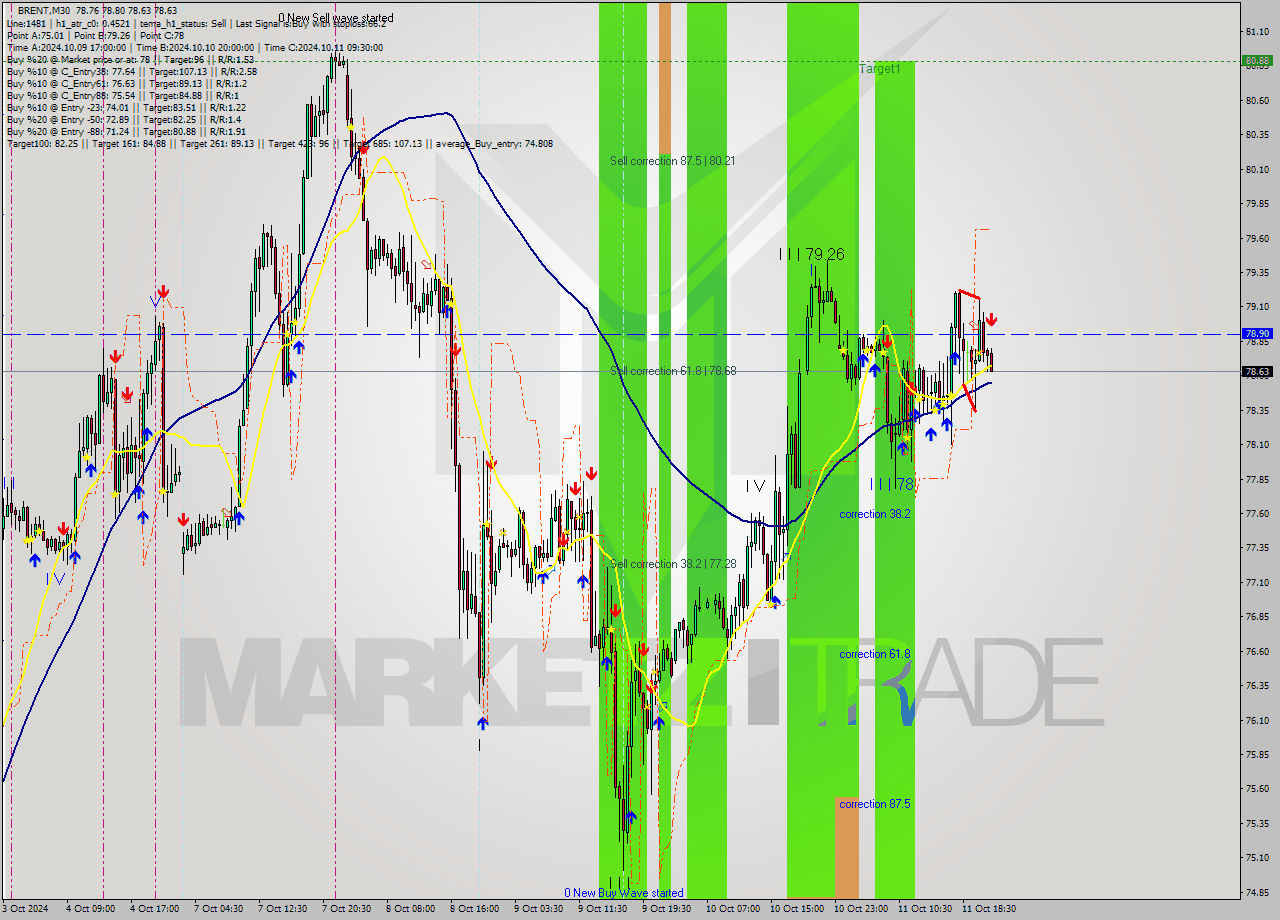Click the '10 Oct 23:00' time label
Image resolution: width=1280 pixels, height=920 pixels.
click(861, 909)
